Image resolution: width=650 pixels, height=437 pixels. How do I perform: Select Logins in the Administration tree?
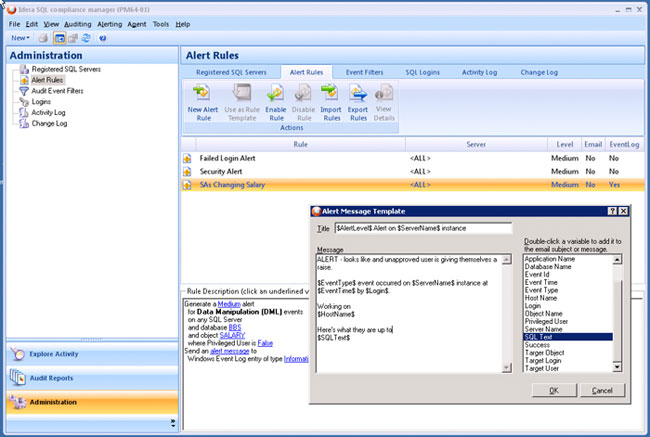tap(41, 102)
